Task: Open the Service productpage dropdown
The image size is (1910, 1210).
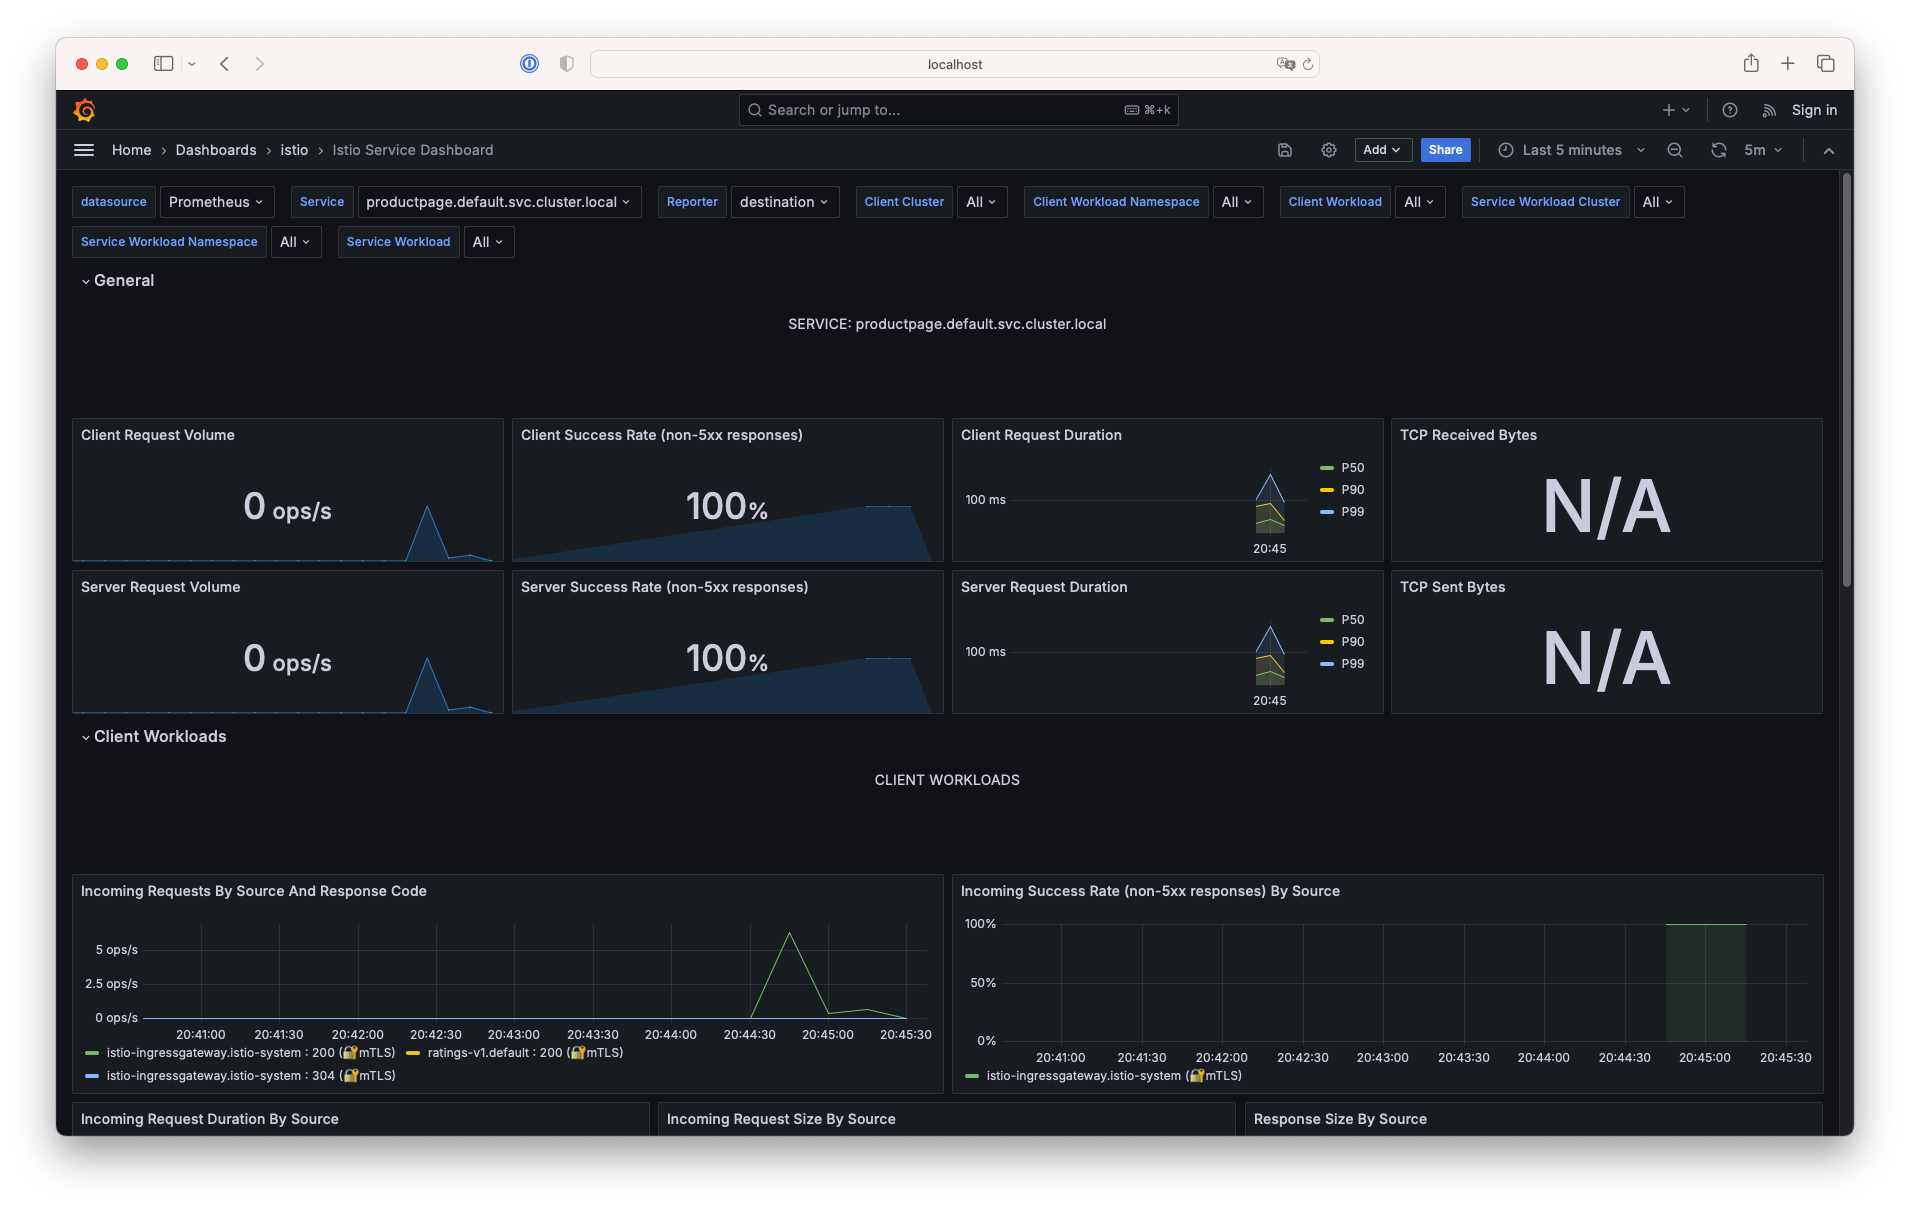Action: 498,202
